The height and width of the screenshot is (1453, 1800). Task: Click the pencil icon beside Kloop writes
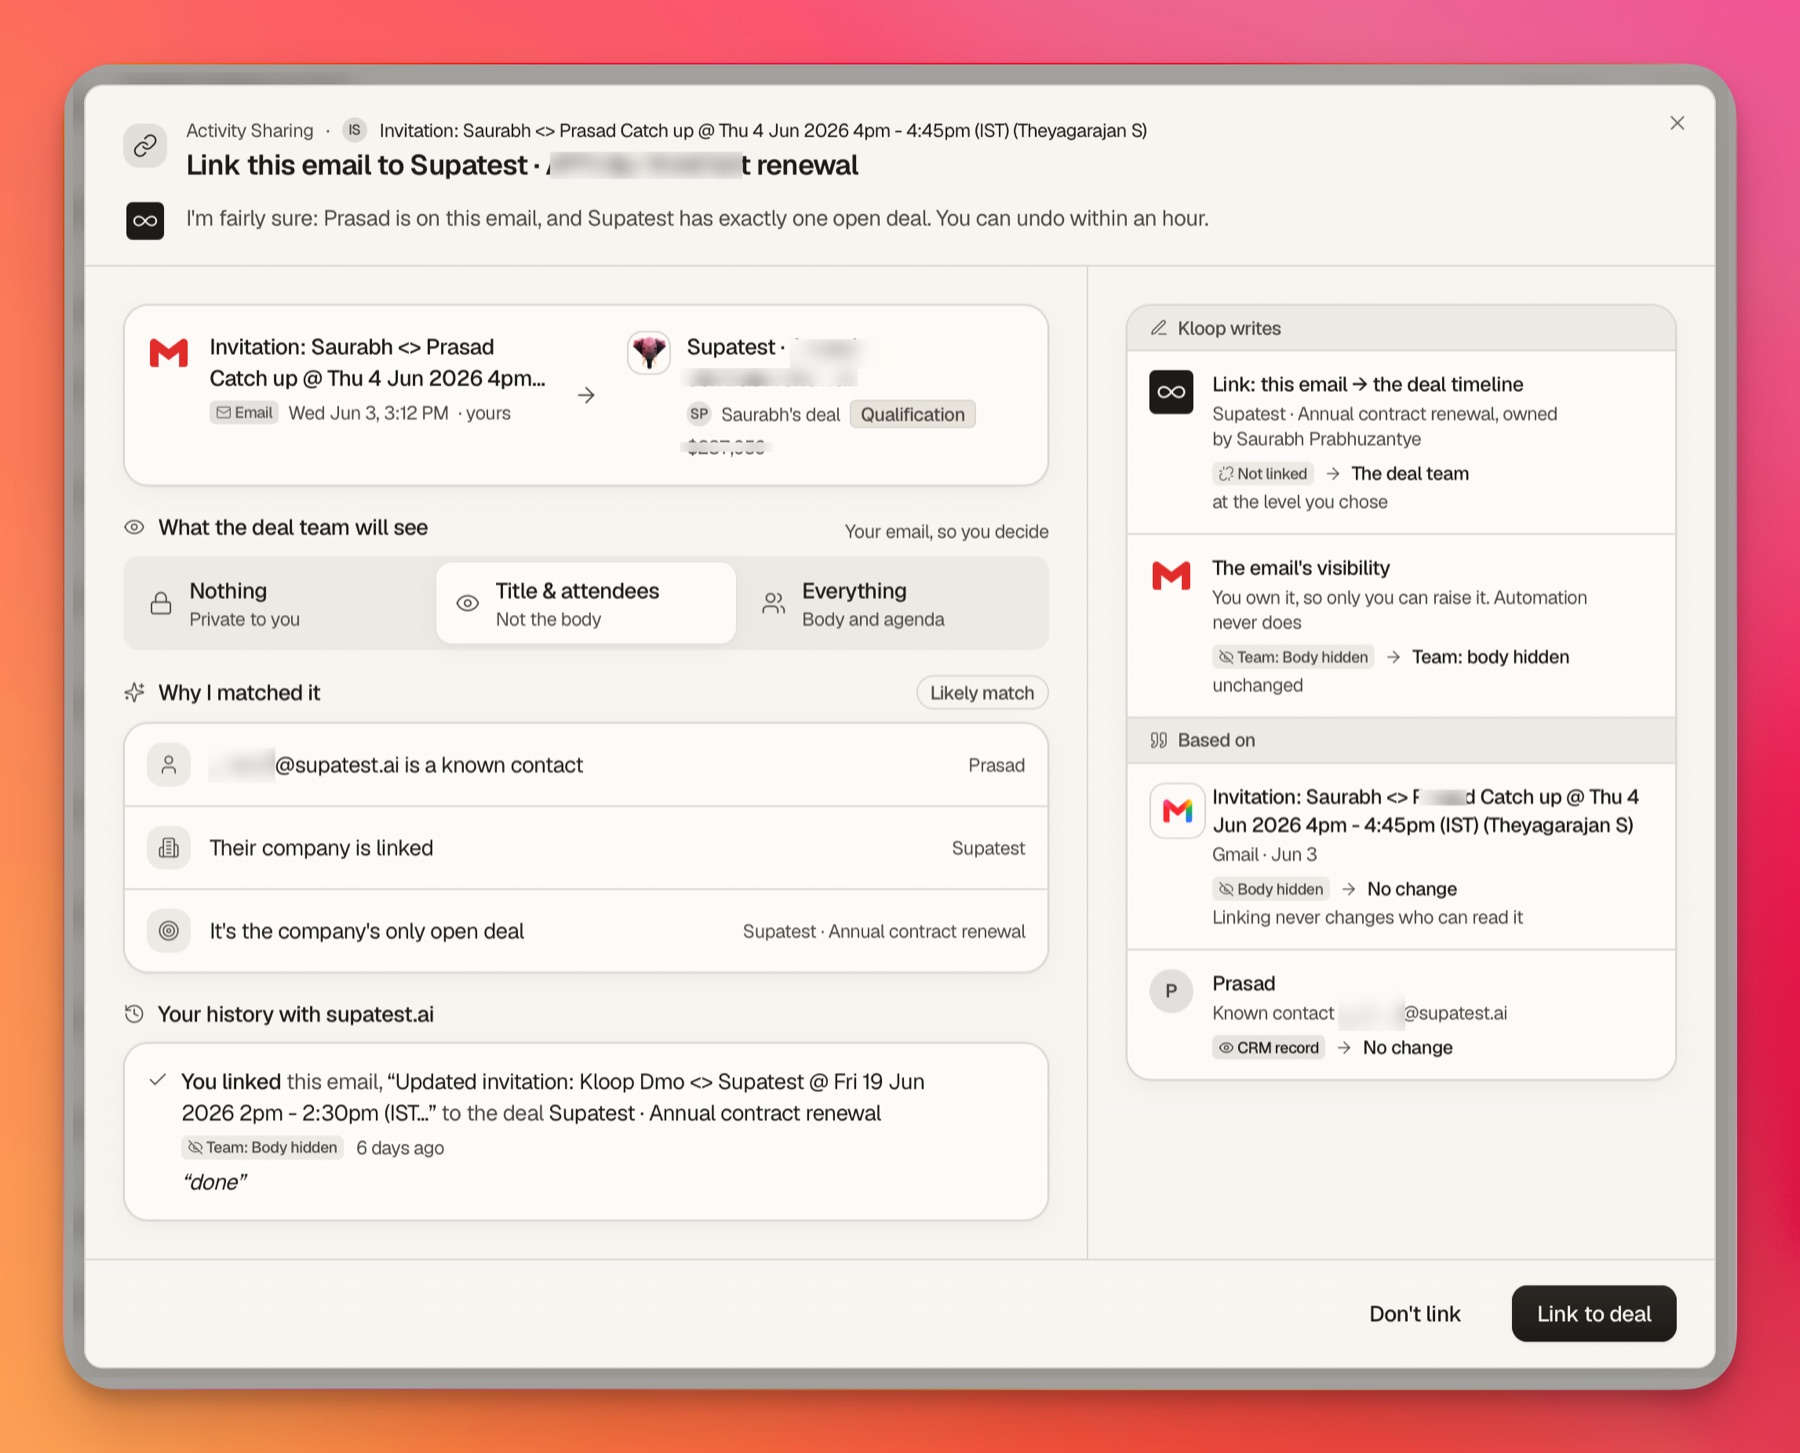1159,328
